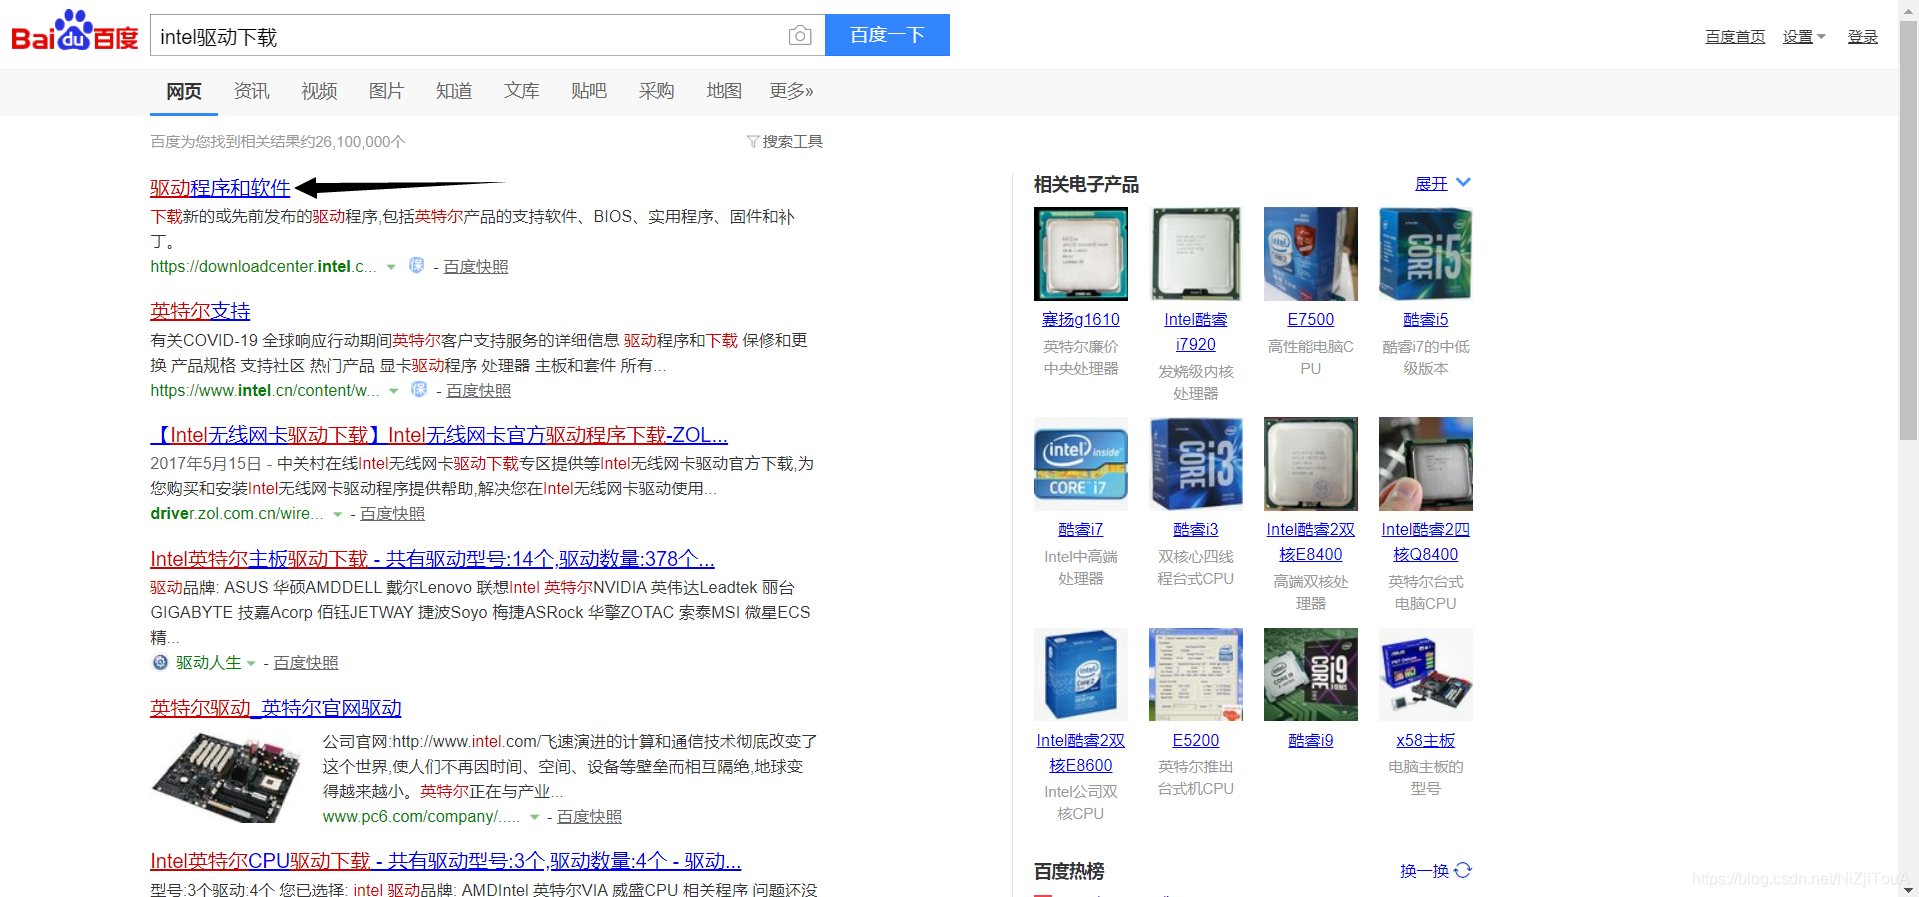Click verification badge next to www.intel.cn result
This screenshot has height=897, width=1919.
coord(419,389)
